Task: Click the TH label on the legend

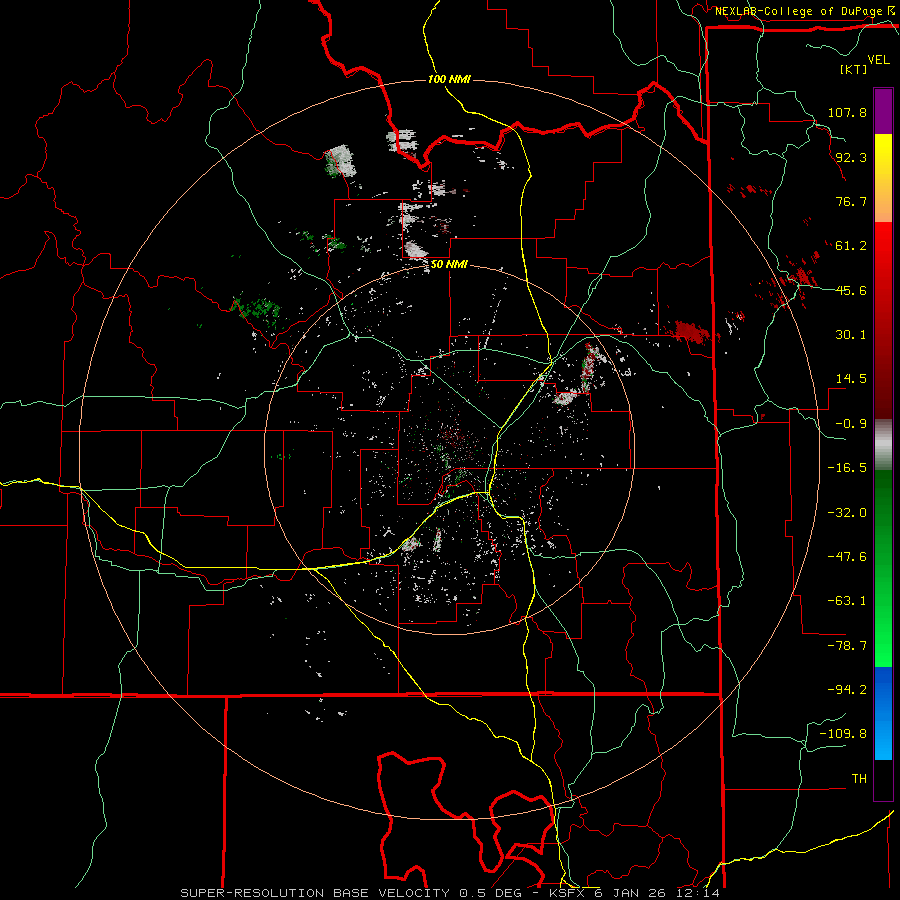Action: coord(859,779)
